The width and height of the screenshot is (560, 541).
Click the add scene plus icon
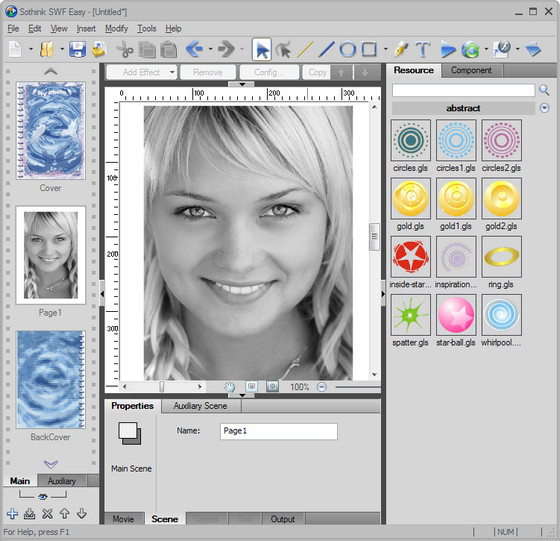(x=12, y=514)
